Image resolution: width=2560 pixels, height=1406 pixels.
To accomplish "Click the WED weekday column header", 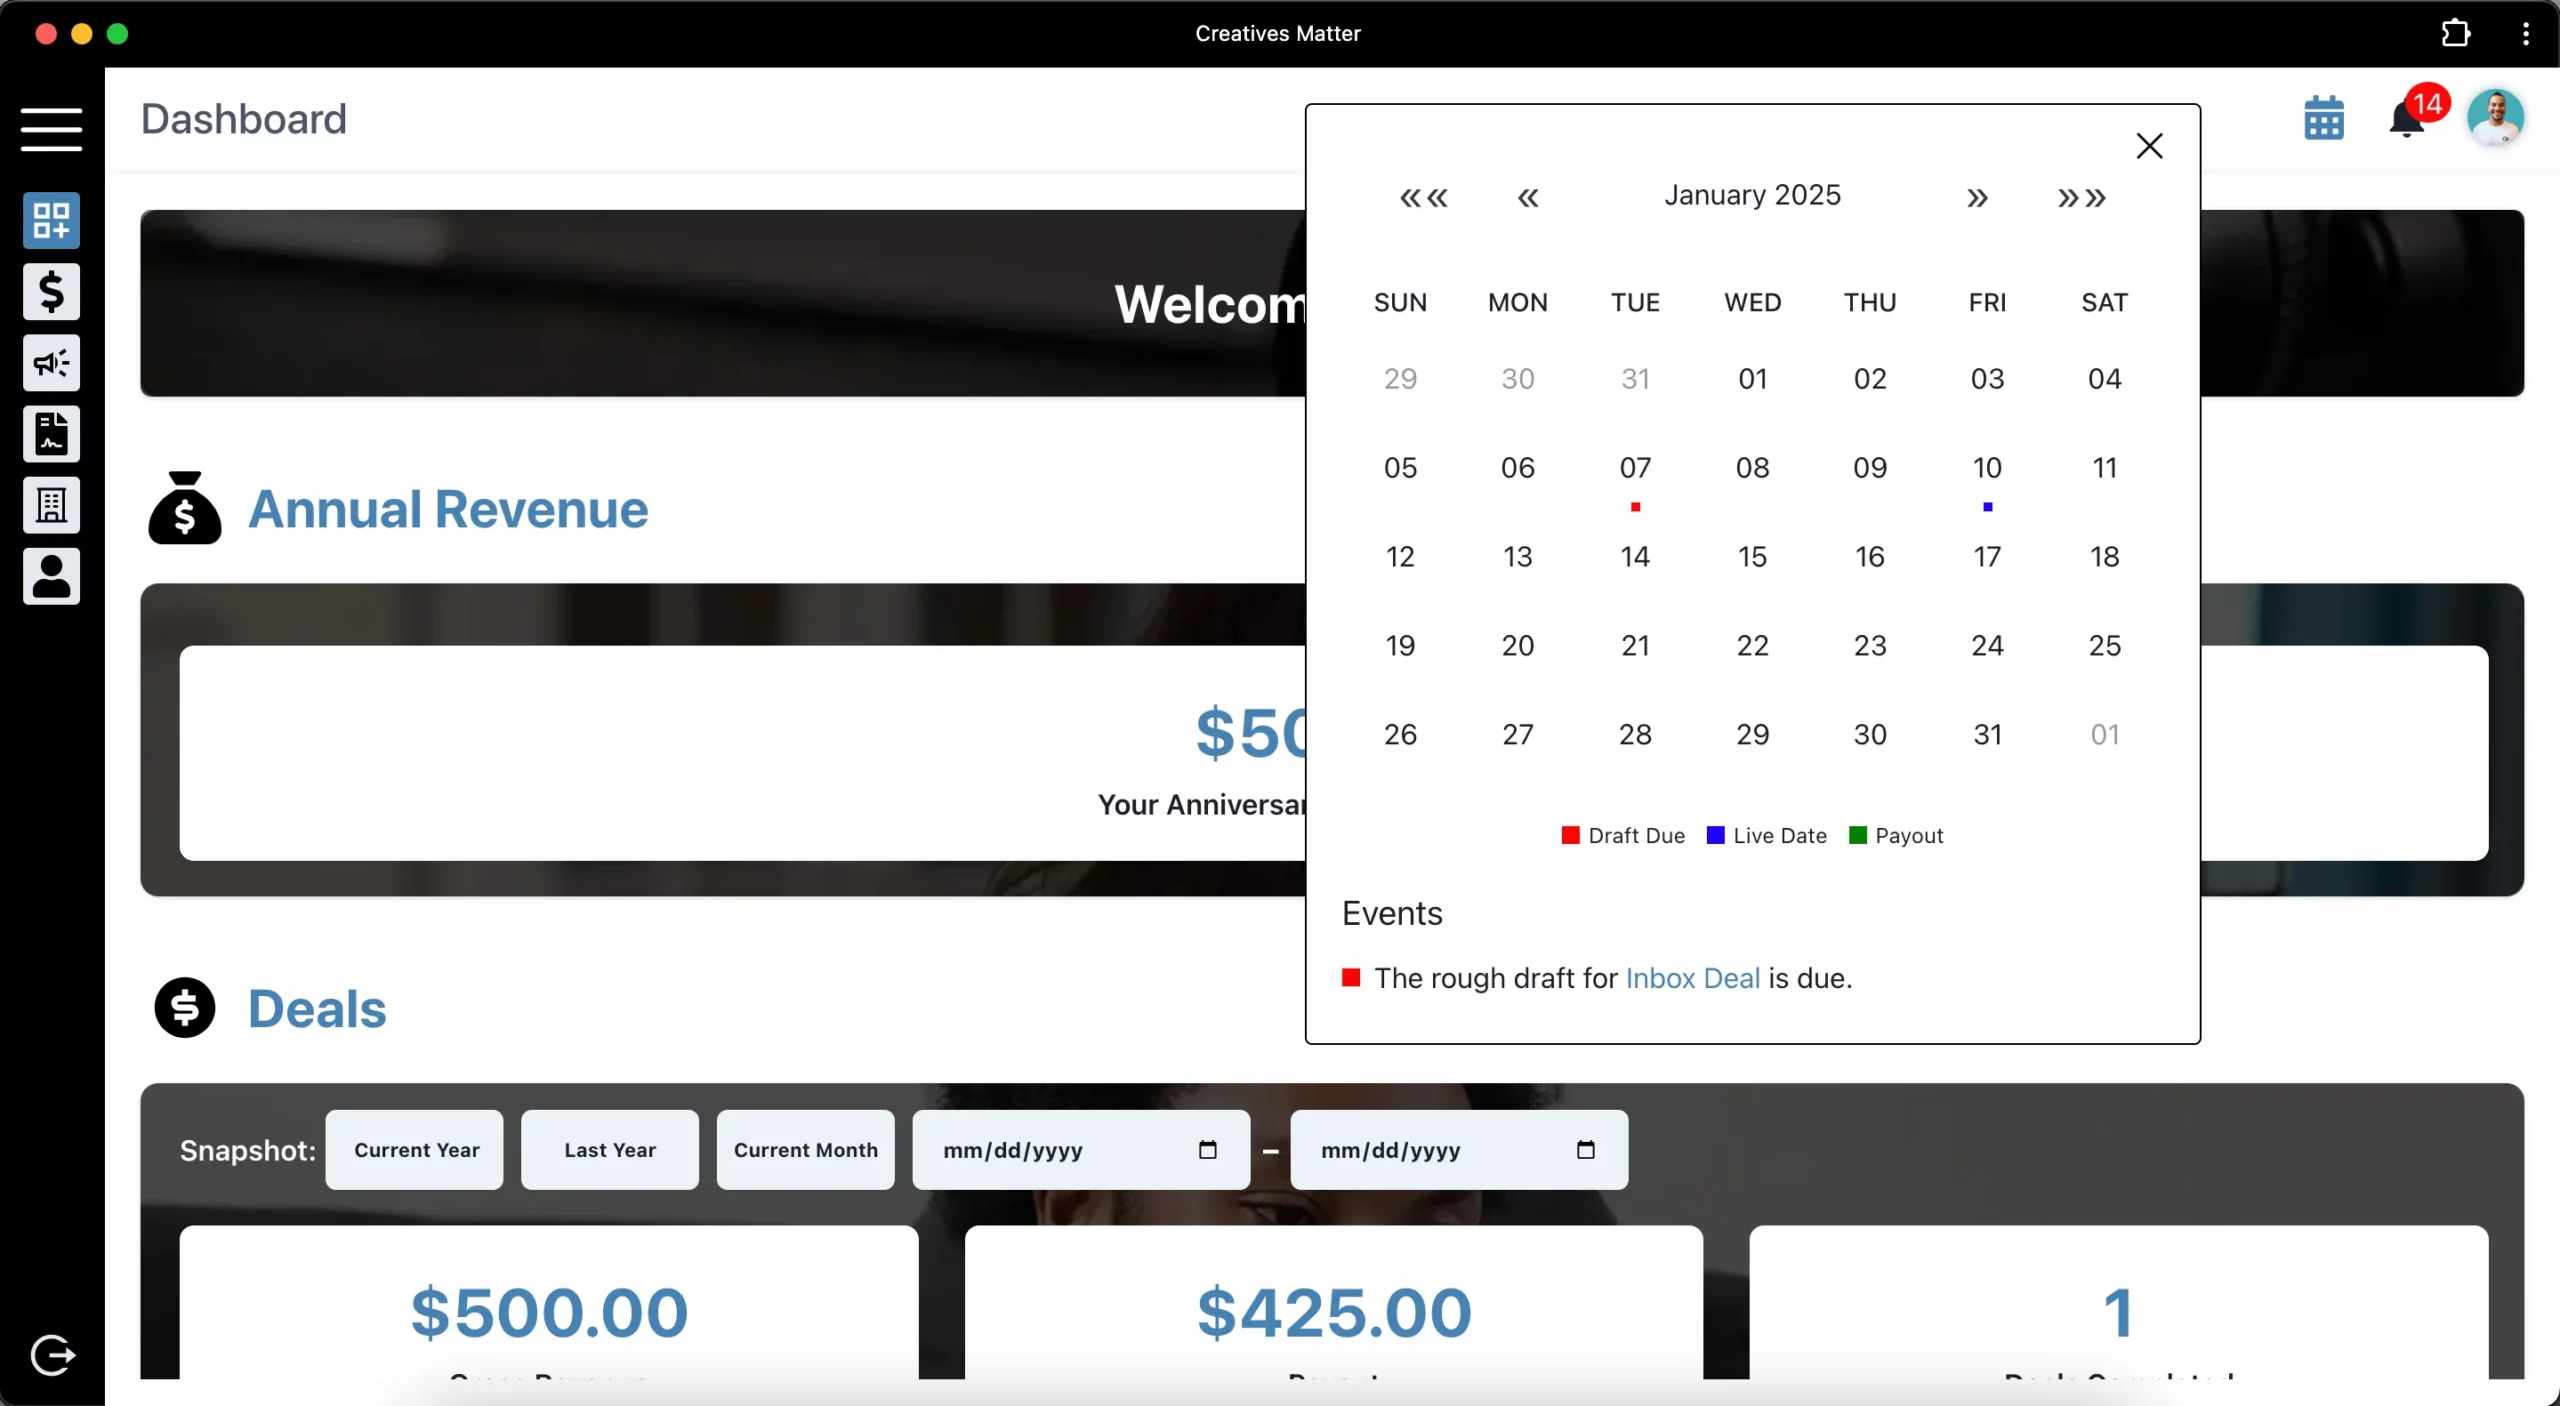I will (x=1752, y=303).
